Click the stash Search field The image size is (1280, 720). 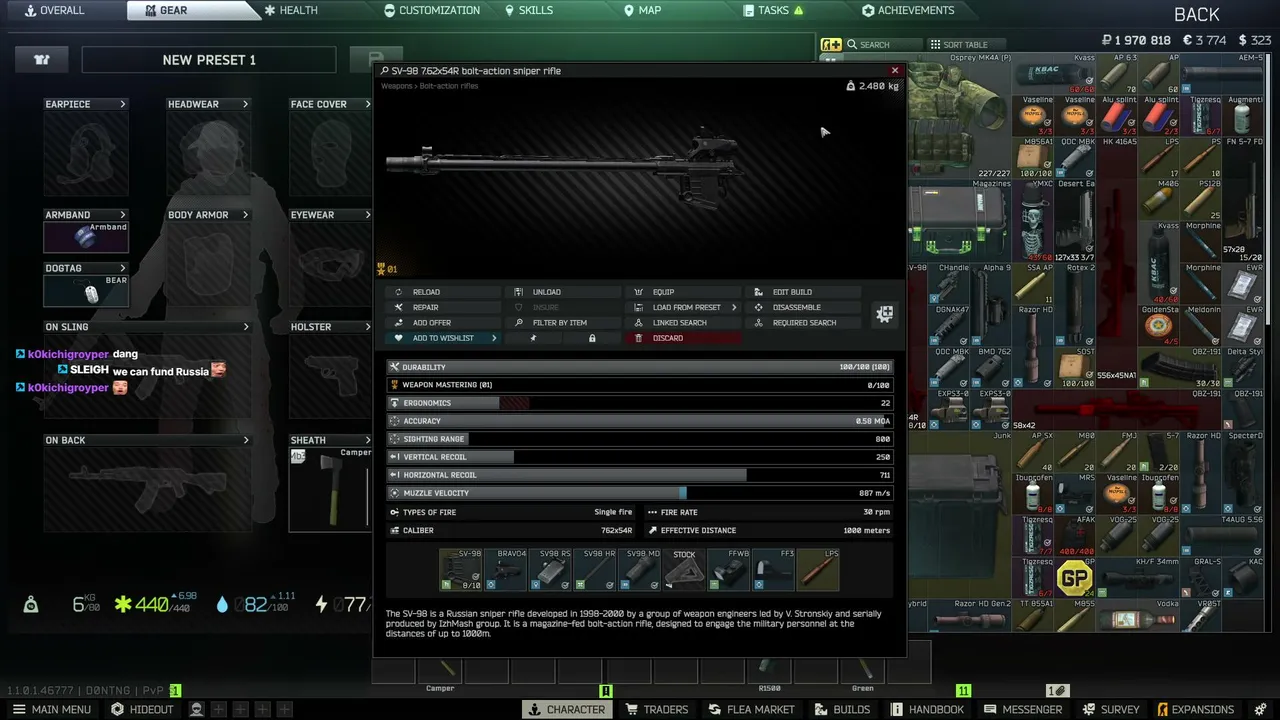click(884, 45)
